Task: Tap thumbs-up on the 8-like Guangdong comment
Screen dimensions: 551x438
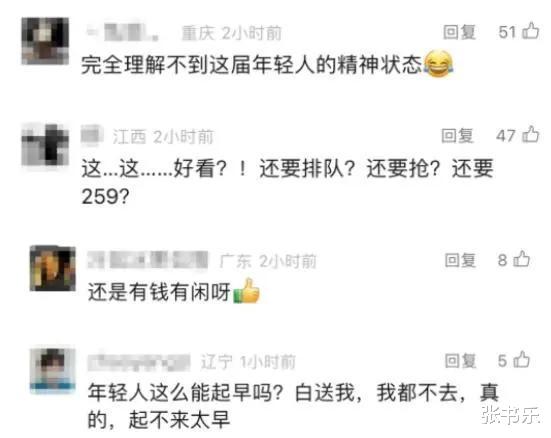Action: click(522, 259)
